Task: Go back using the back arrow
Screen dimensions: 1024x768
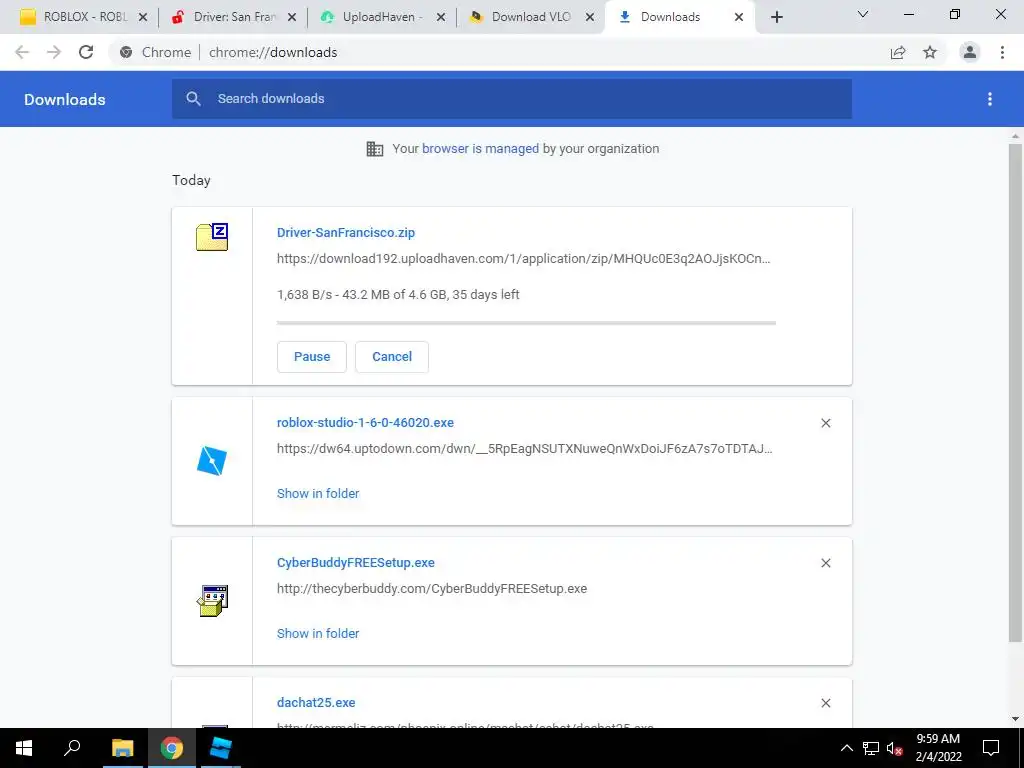Action: pos(22,52)
